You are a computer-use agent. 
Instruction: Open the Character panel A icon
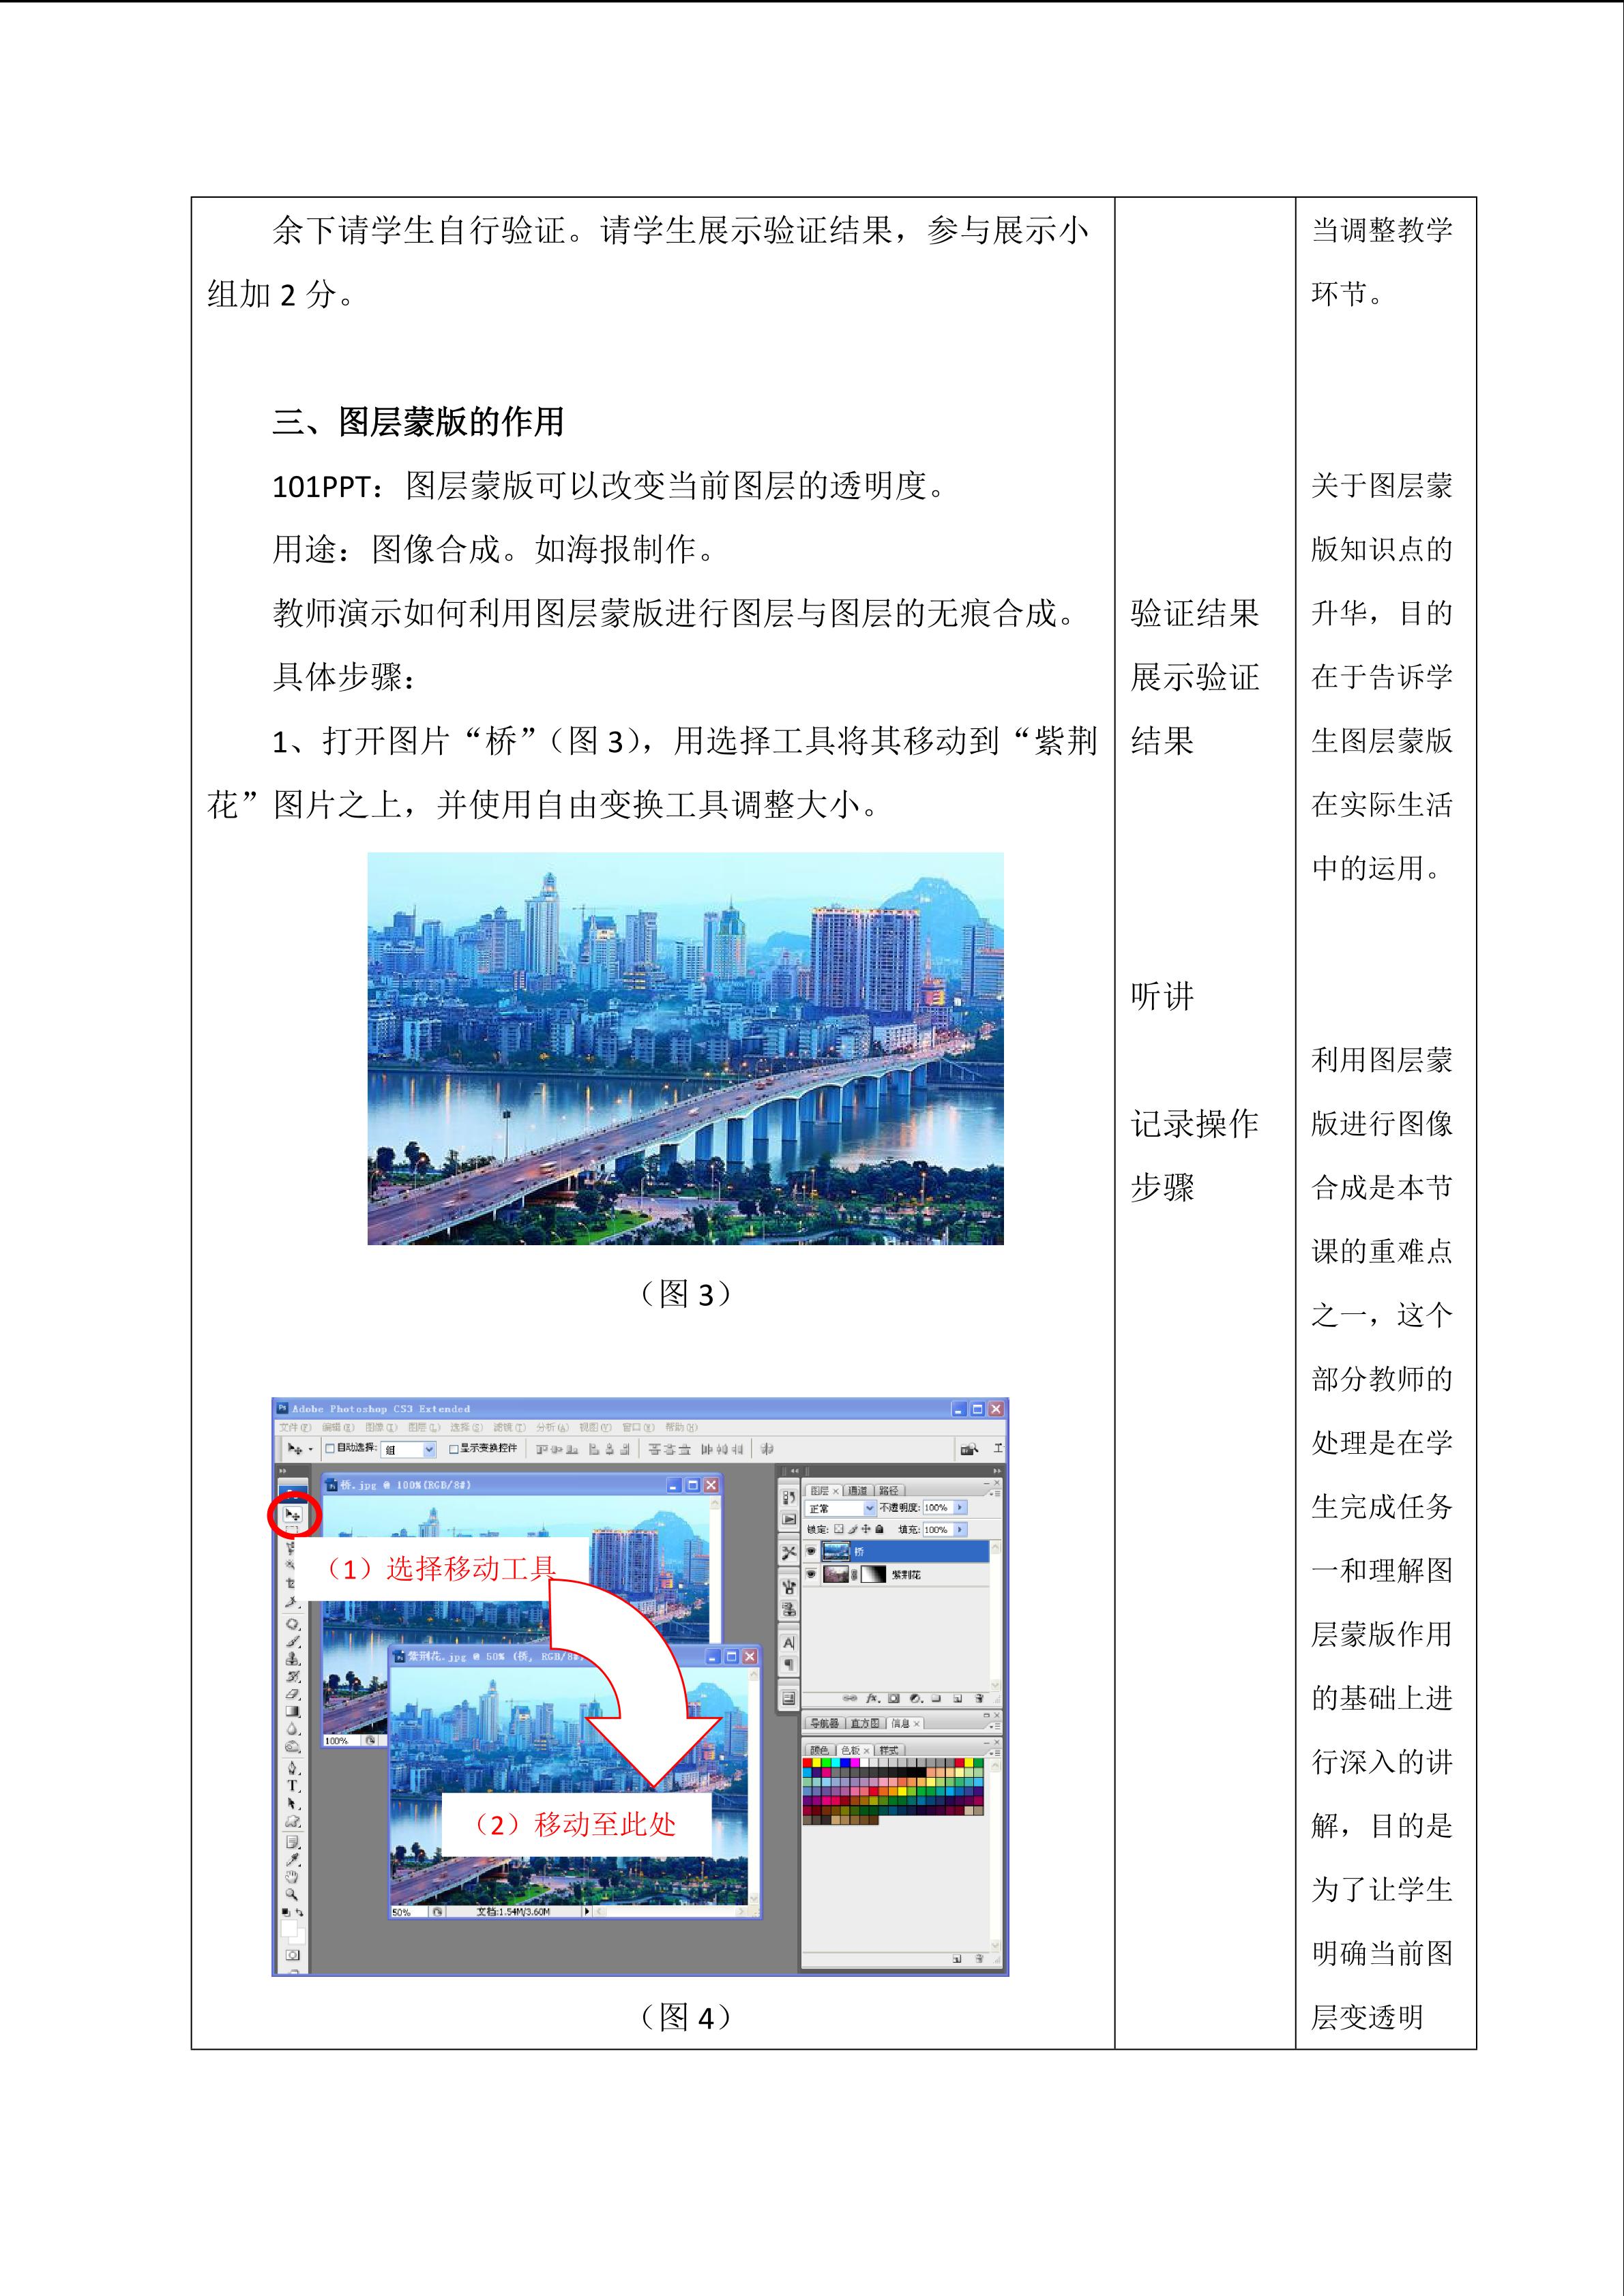click(x=789, y=1643)
